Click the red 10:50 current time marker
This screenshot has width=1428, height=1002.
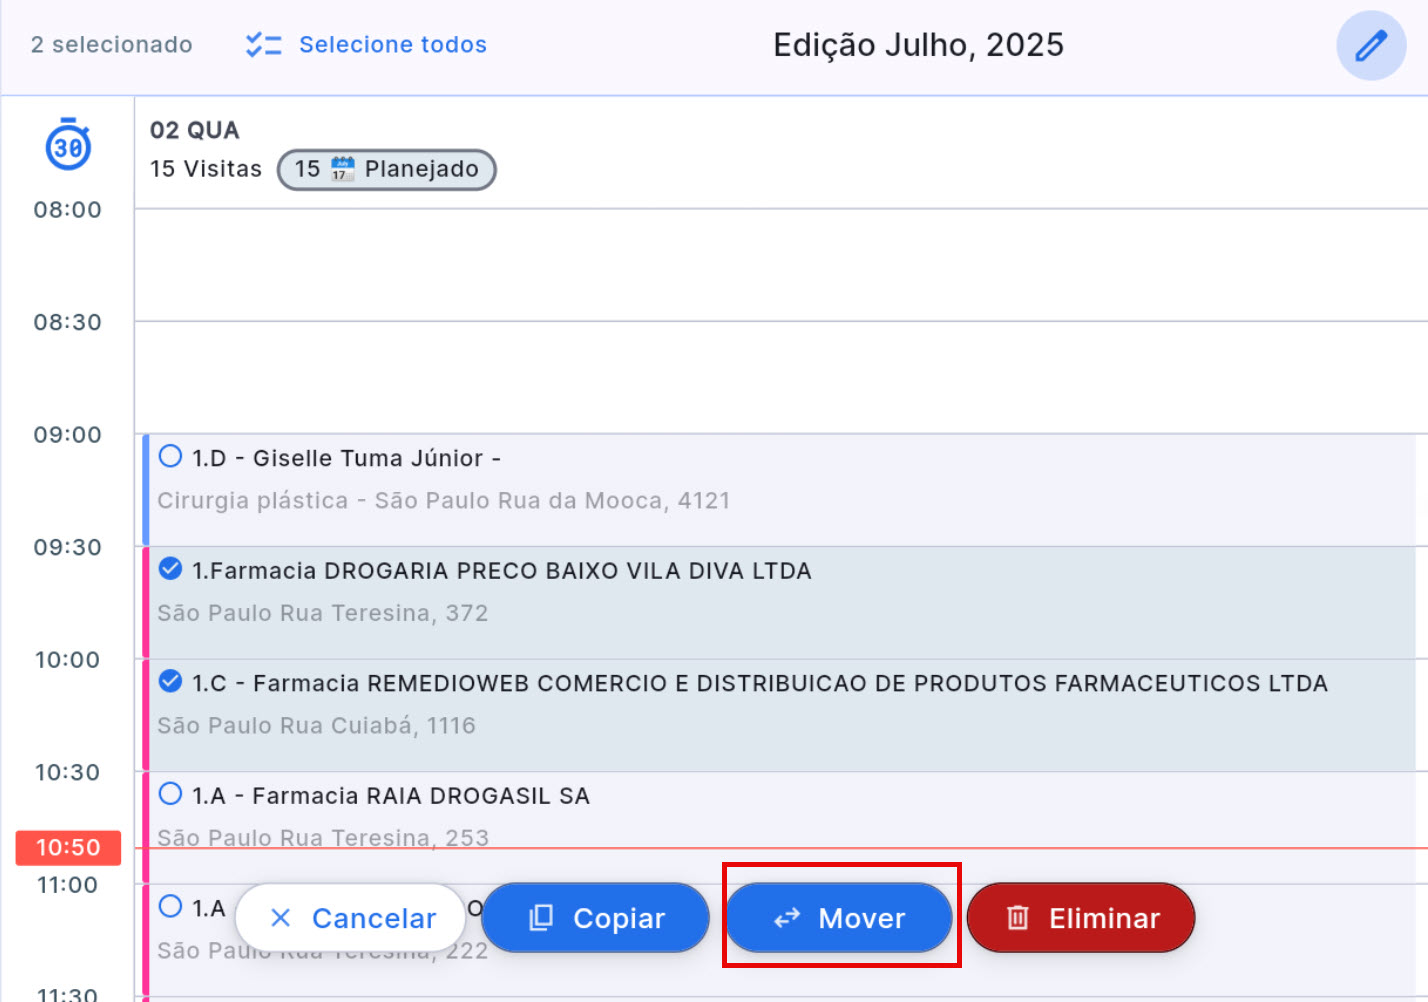click(x=68, y=848)
